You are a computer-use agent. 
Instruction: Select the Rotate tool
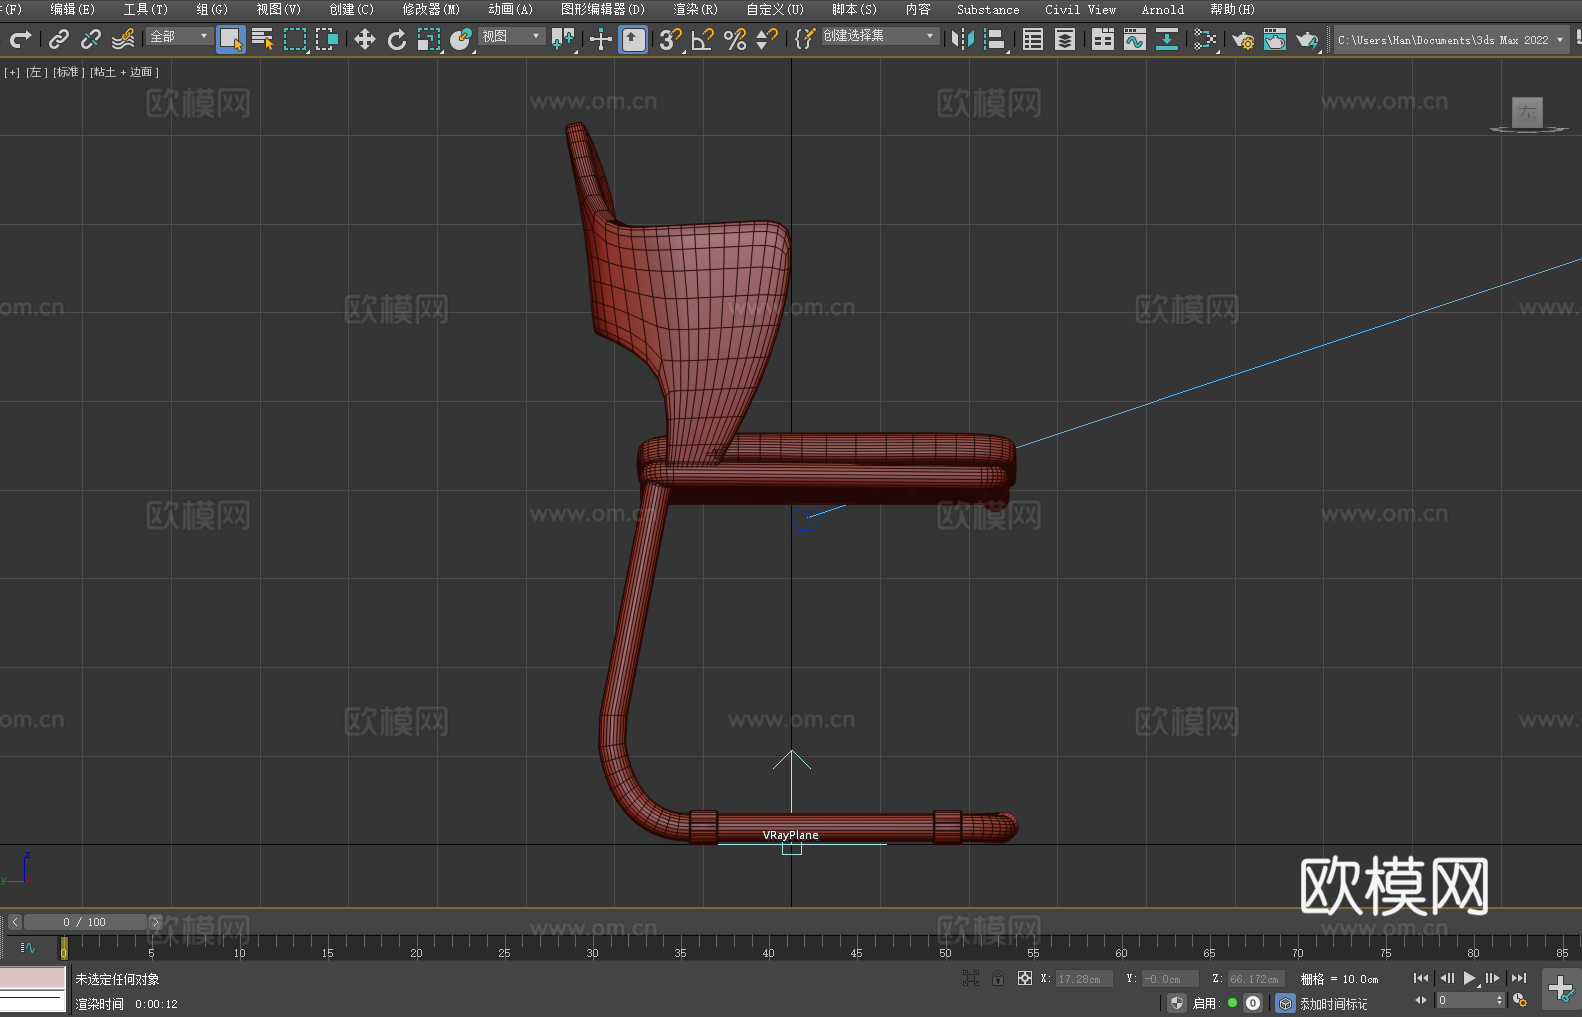click(x=397, y=39)
